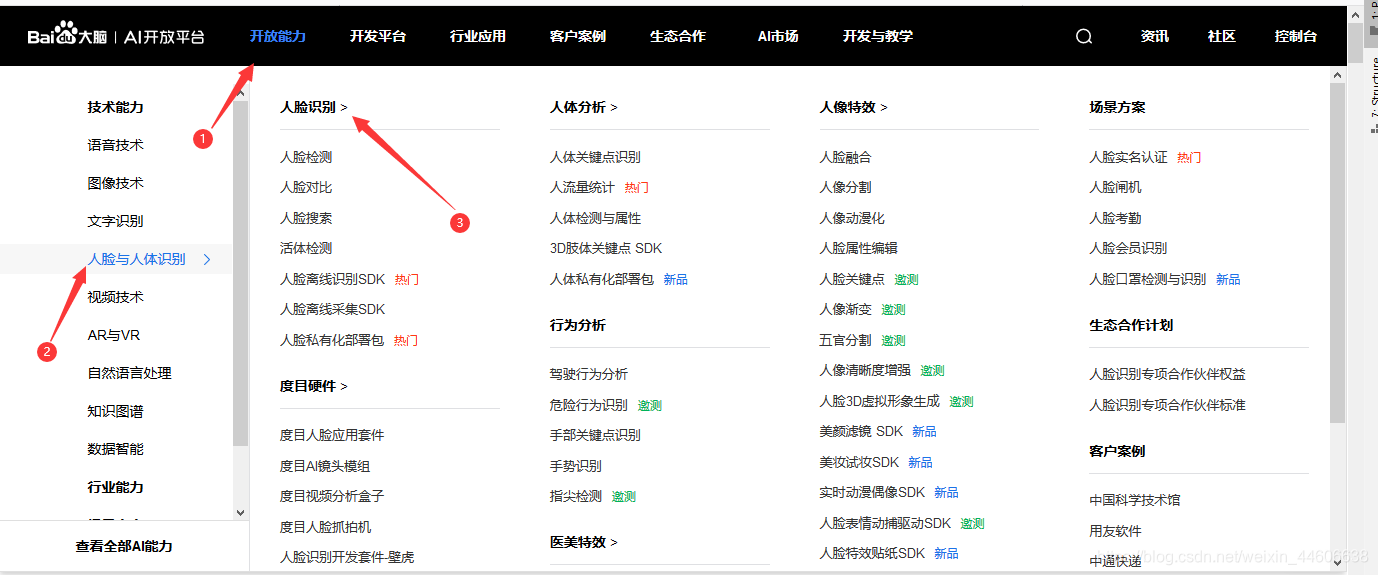Select 图像技术 in the sidebar
The image size is (1378, 575).
(x=116, y=183)
